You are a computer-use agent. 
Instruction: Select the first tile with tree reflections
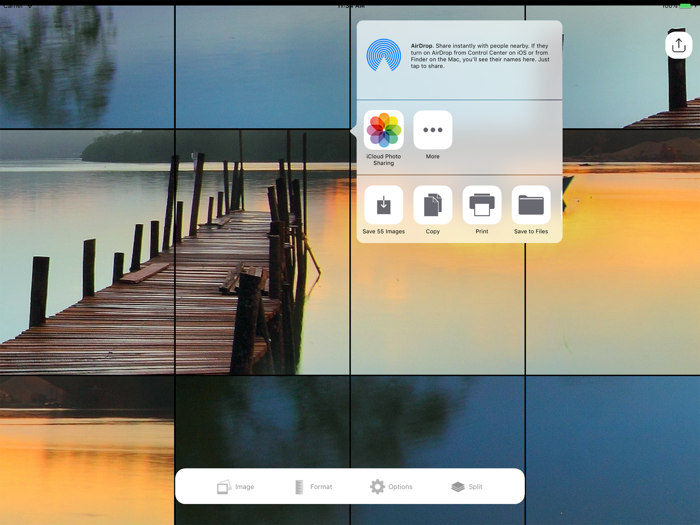click(87, 67)
